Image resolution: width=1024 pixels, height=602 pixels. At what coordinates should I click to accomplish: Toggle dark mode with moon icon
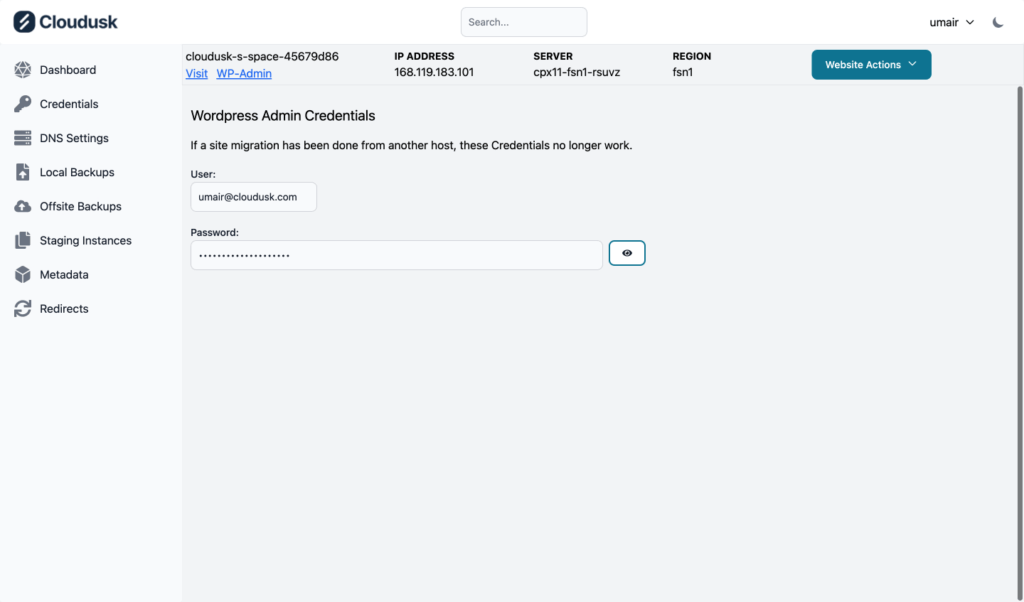998,22
